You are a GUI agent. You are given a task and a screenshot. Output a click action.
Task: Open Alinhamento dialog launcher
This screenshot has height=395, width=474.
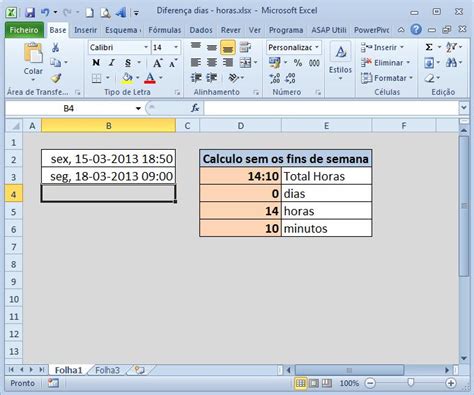coord(256,92)
